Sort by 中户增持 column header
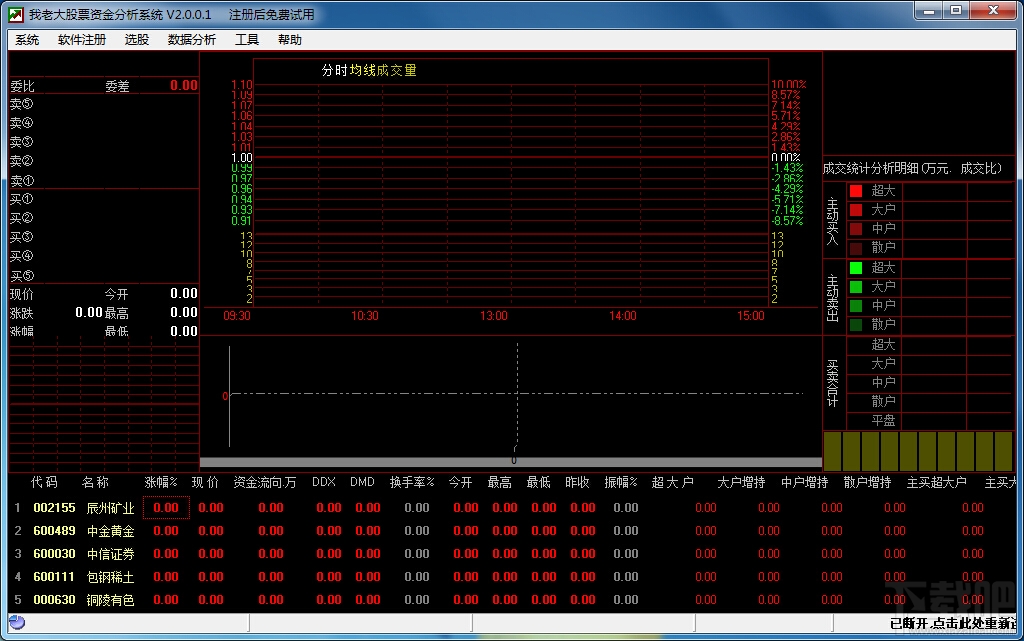 [805, 482]
